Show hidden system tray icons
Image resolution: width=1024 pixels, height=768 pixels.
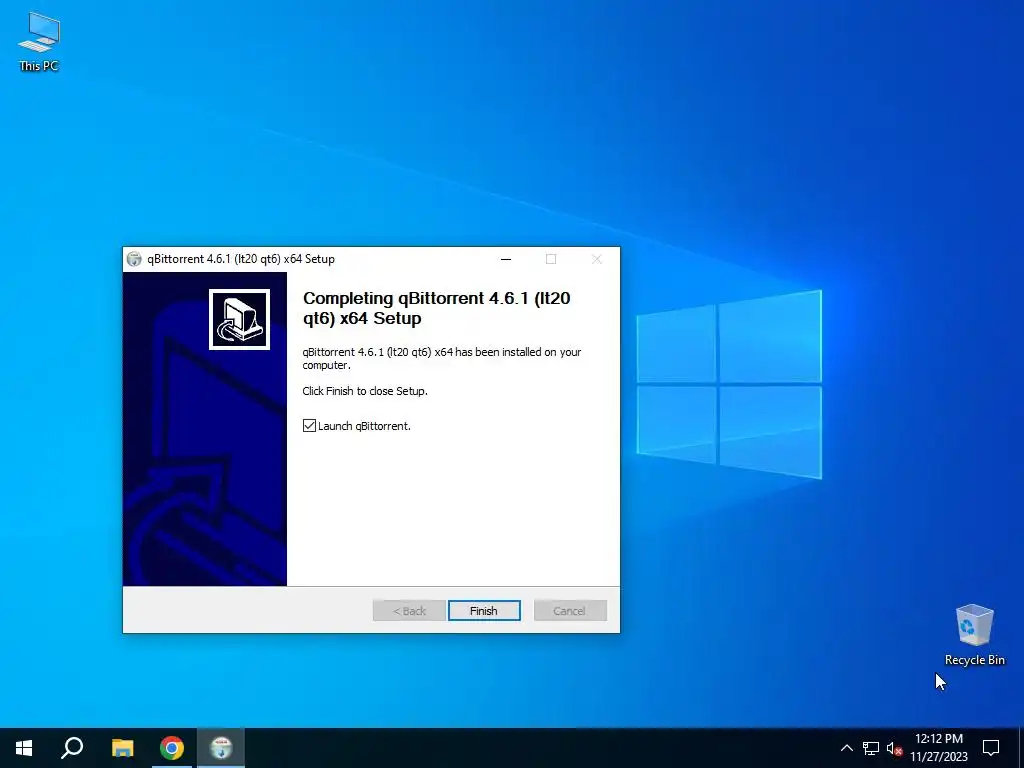tap(846, 748)
